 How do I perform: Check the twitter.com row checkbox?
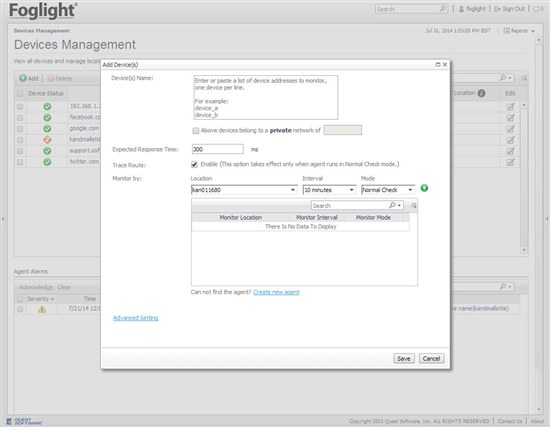(x=20, y=162)
